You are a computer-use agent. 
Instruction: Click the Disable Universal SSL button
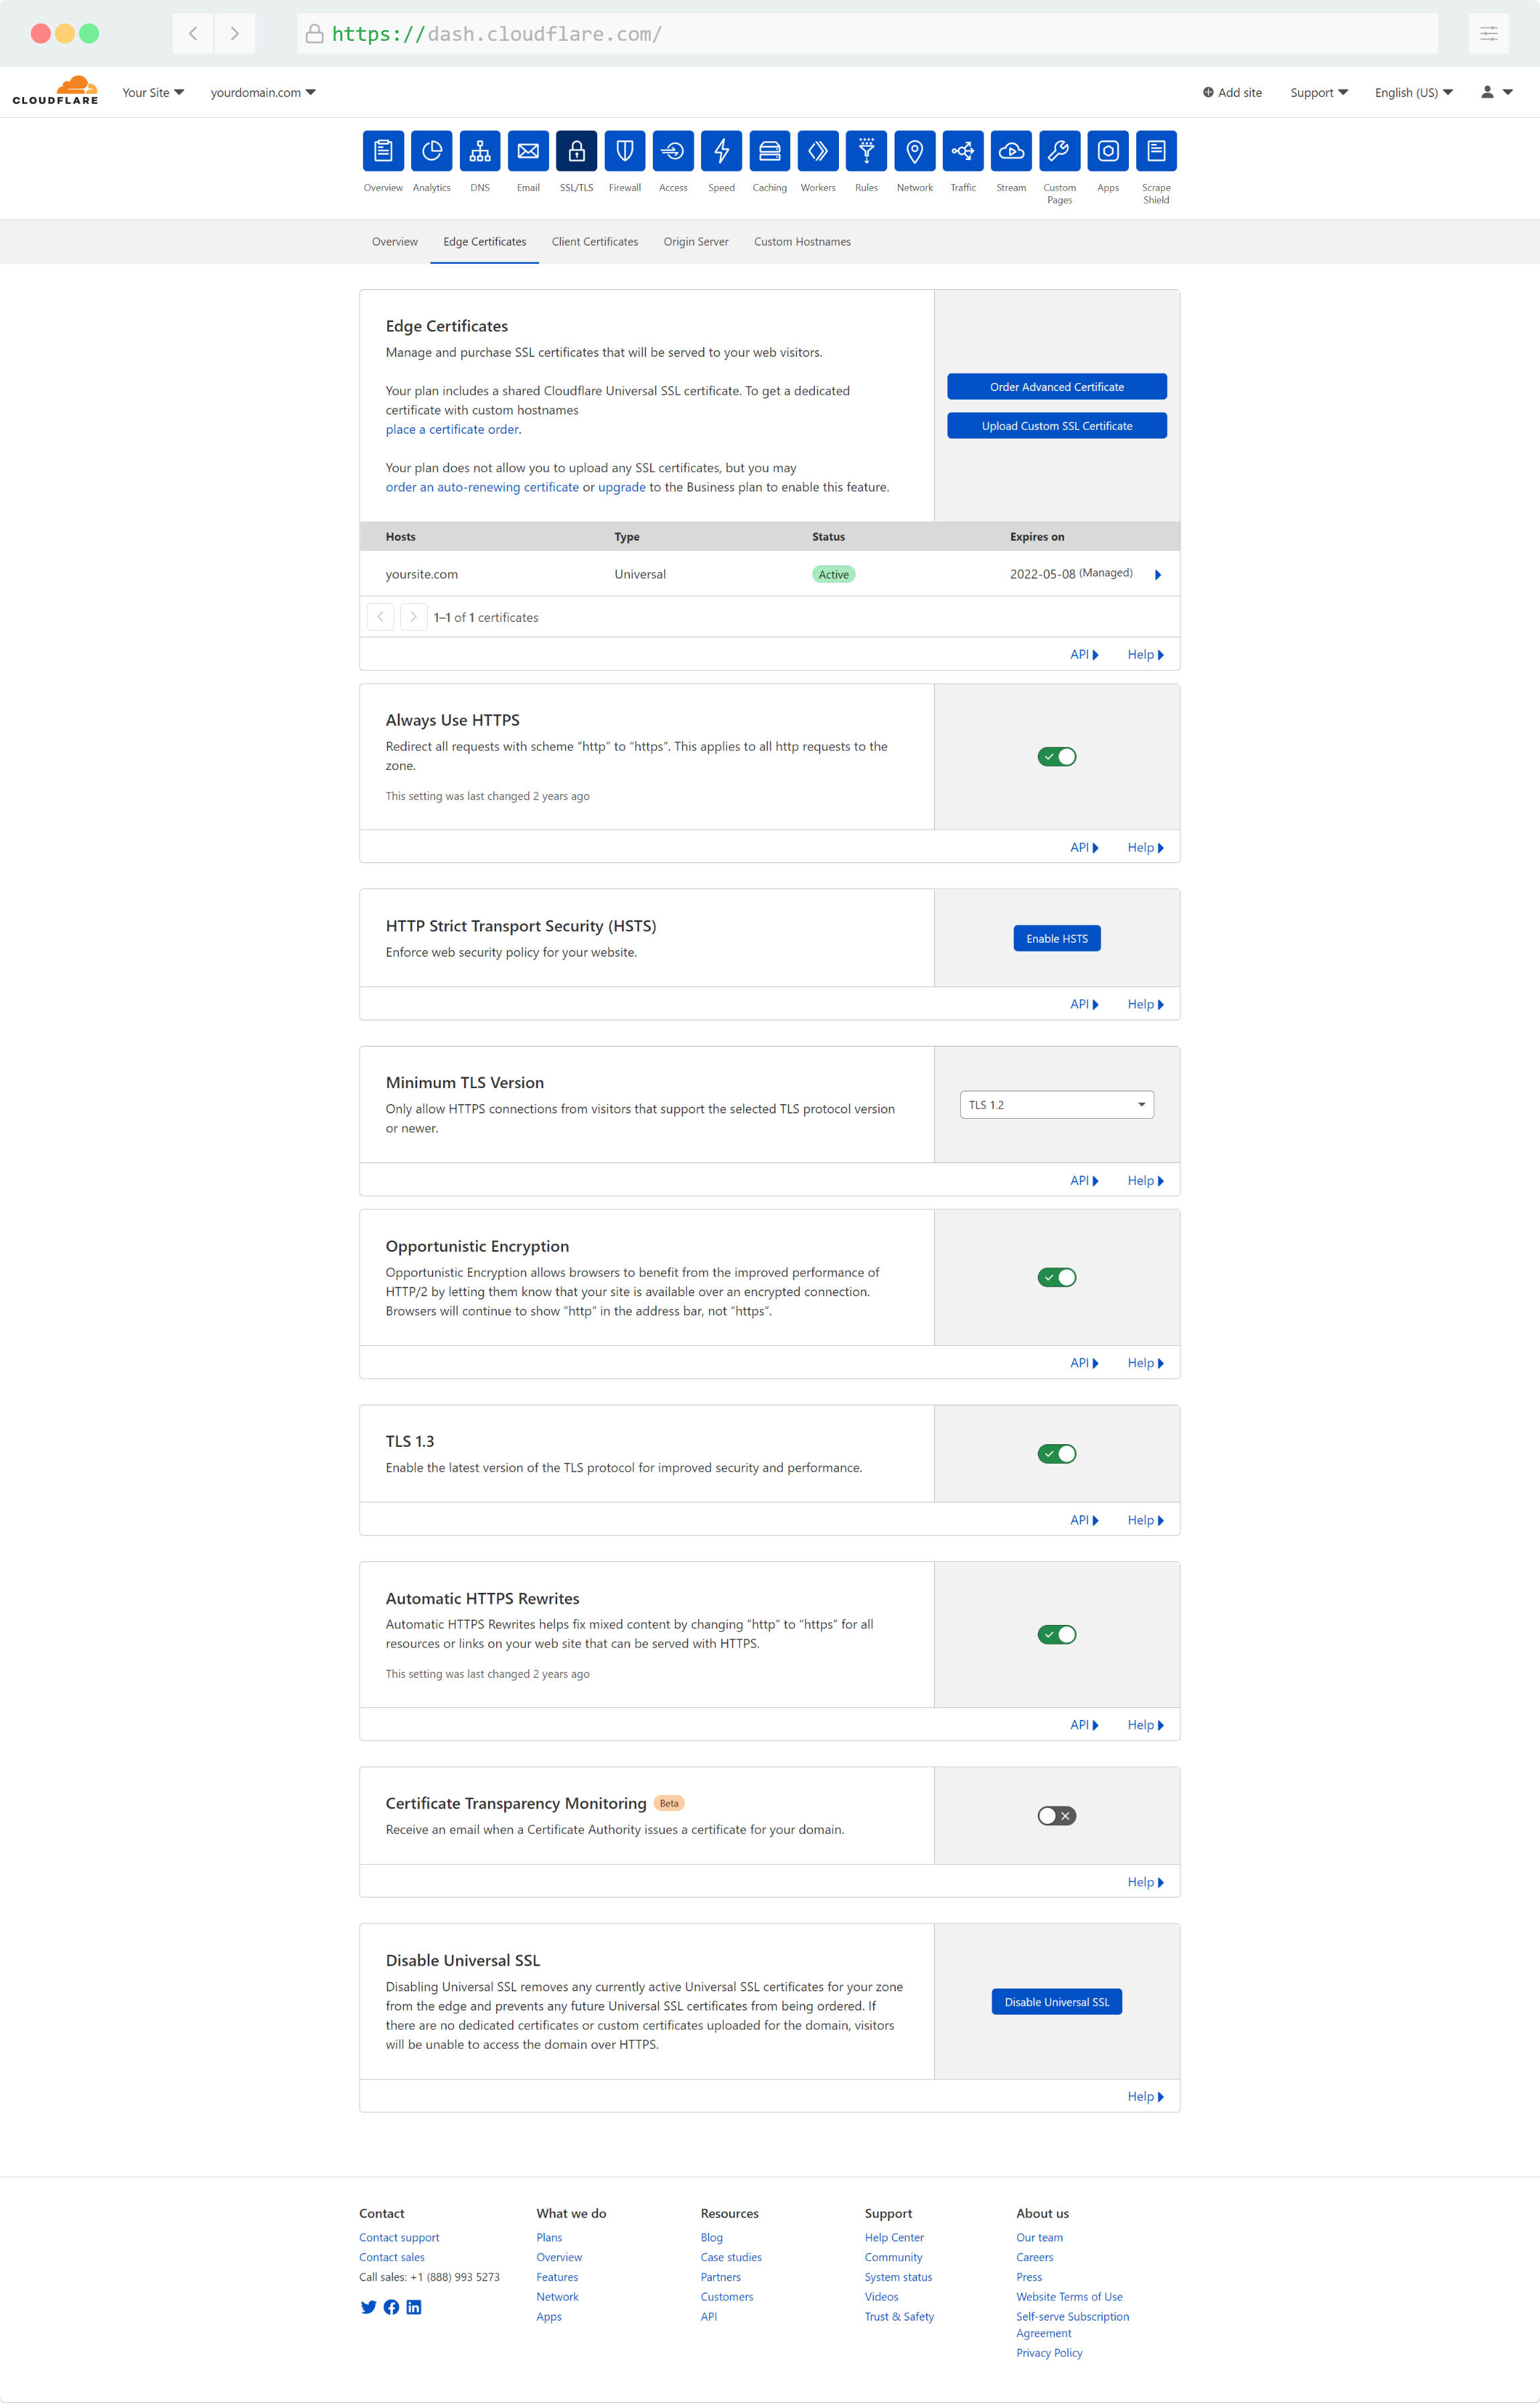click(x=1057, y=2002)
